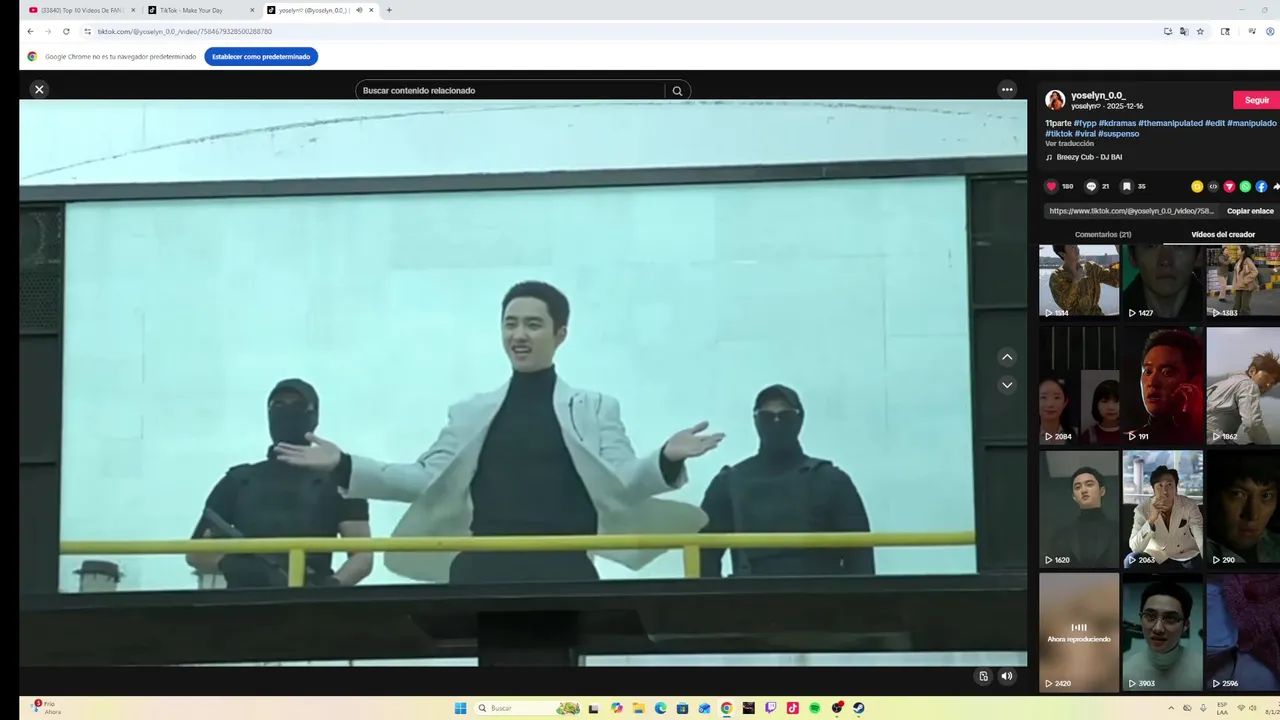Open Twitch from the taskbar
The width and height of the screenshot is (1280, 720).
tap(771, 708)
